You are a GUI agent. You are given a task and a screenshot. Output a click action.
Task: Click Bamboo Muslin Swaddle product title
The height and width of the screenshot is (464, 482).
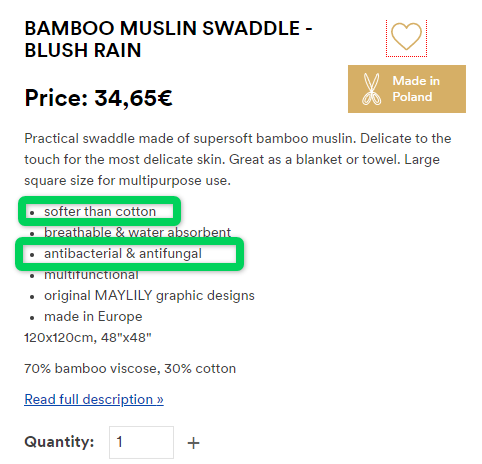coord(168,39)
